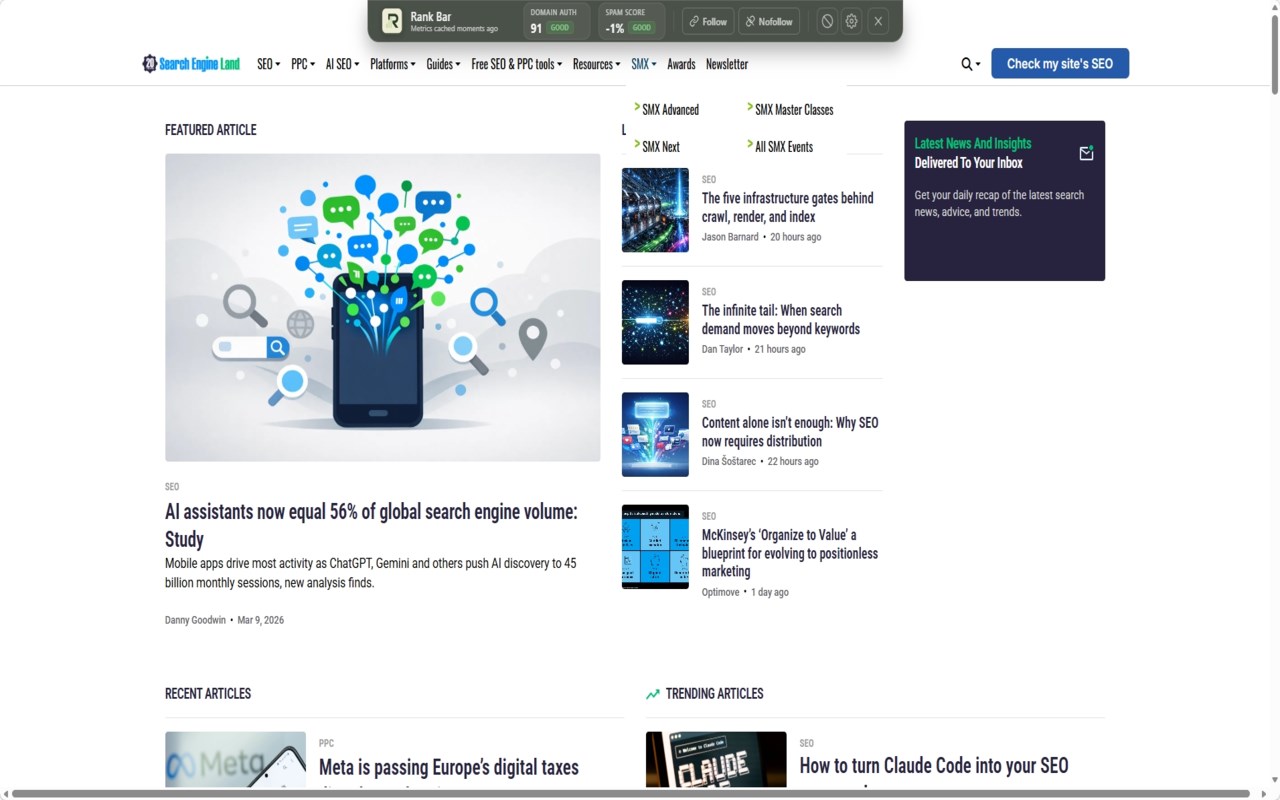This screenshot has width=1280, height=800.
Task: Click 'Mar 9, 2026' date text
Action: point(261,620)
